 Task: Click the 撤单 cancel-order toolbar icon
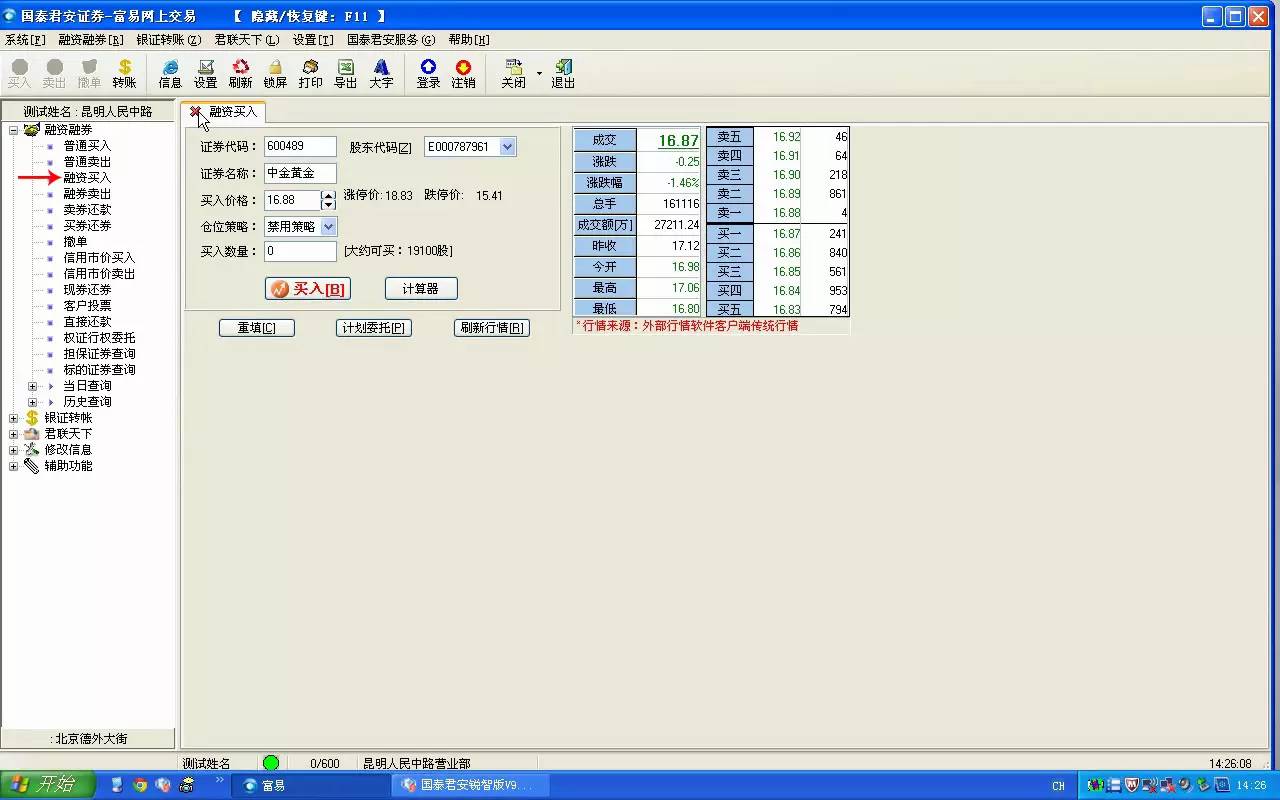pyautogui.click(x=89, y=73)
